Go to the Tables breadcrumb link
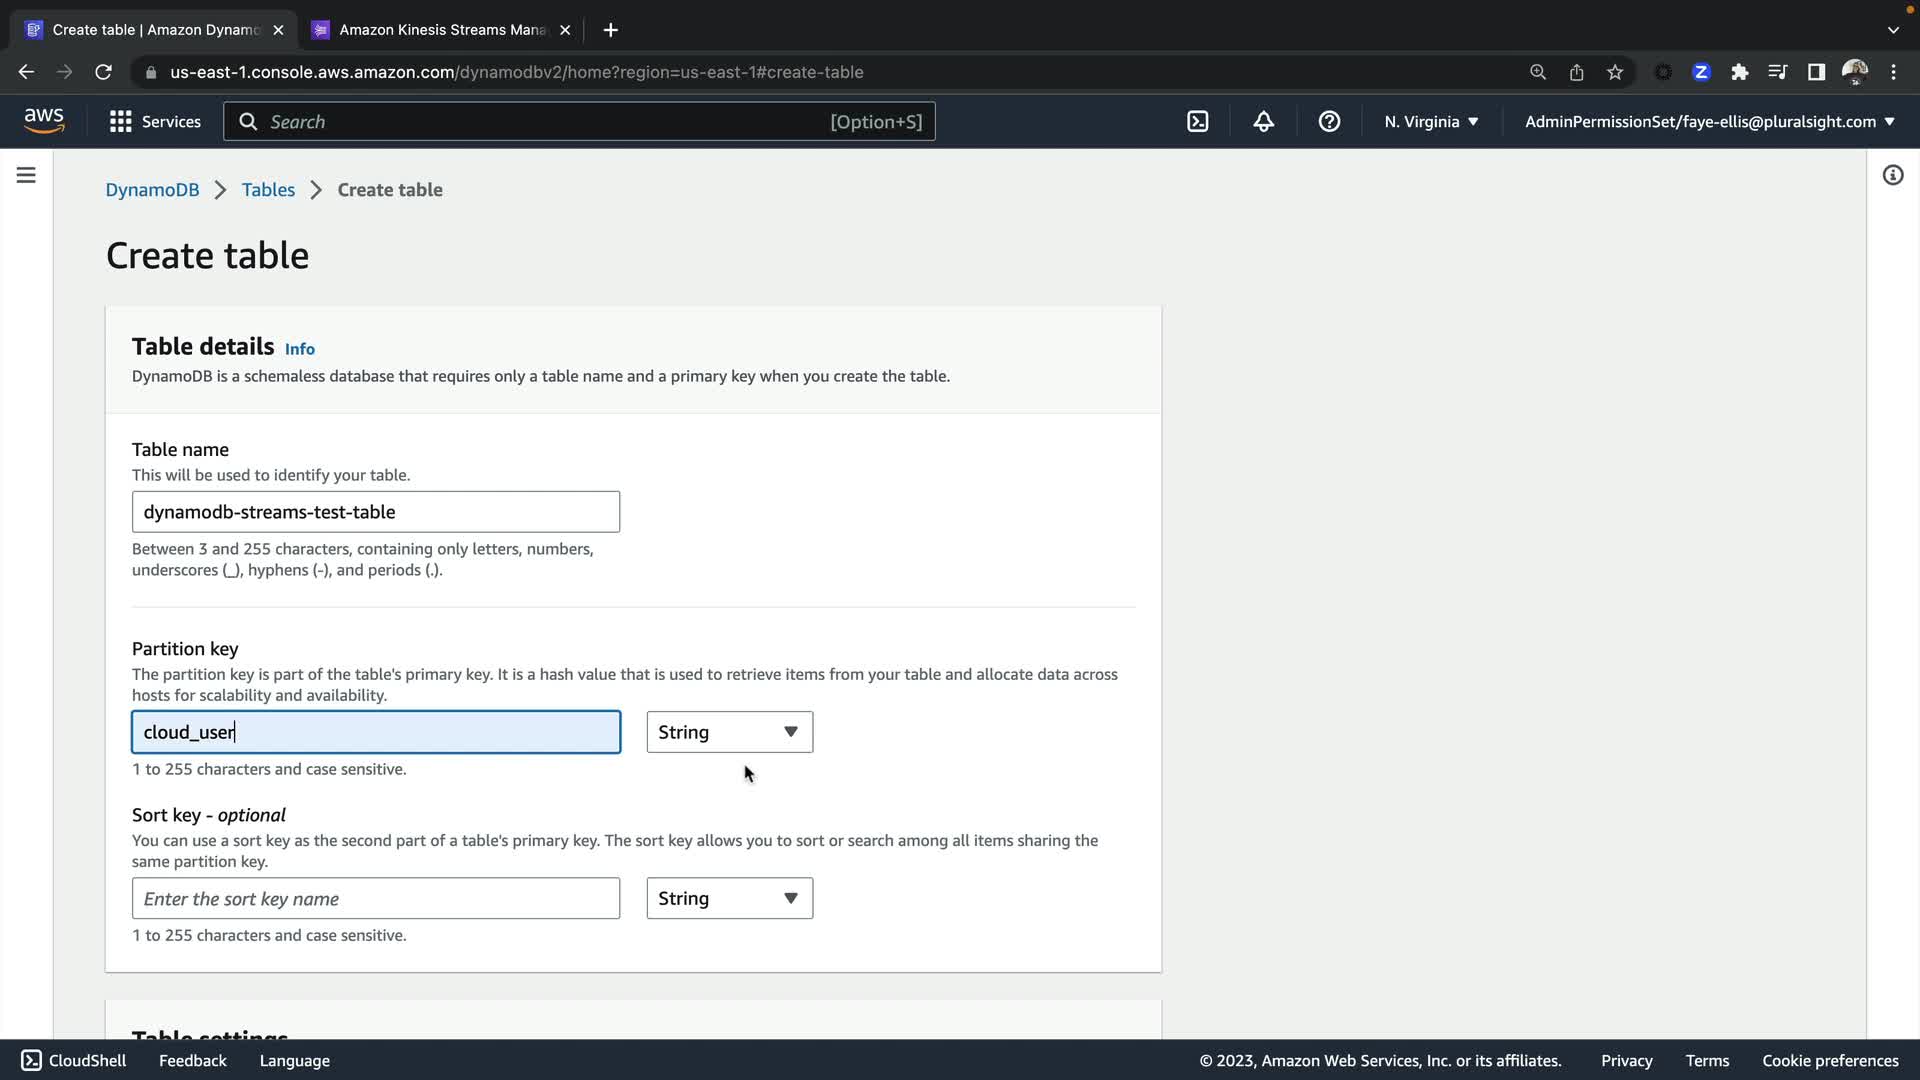This screenshot has width=1920, height=1080. (268, 190)
